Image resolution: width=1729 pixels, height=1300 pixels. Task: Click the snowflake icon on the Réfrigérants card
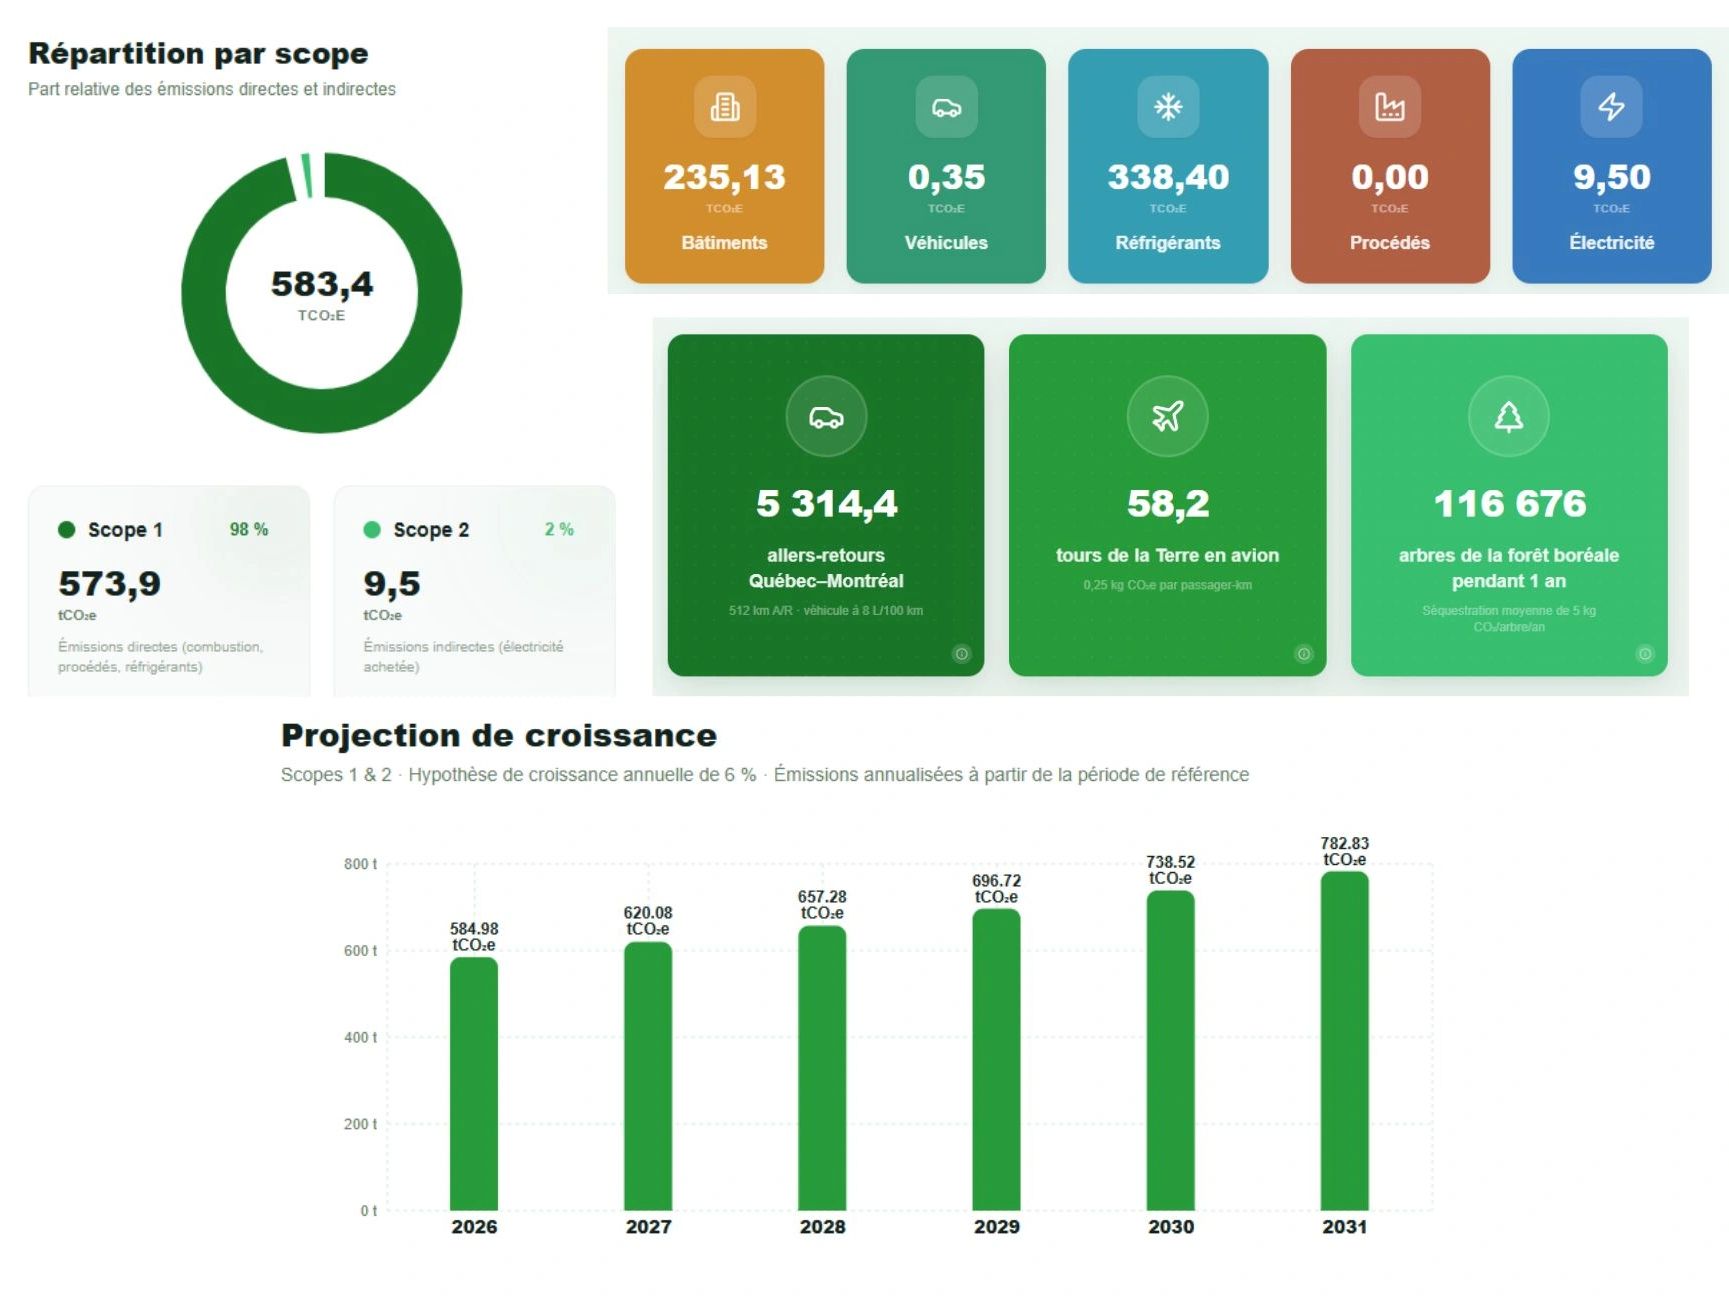pyautogui.click(x=1168, y=106)
